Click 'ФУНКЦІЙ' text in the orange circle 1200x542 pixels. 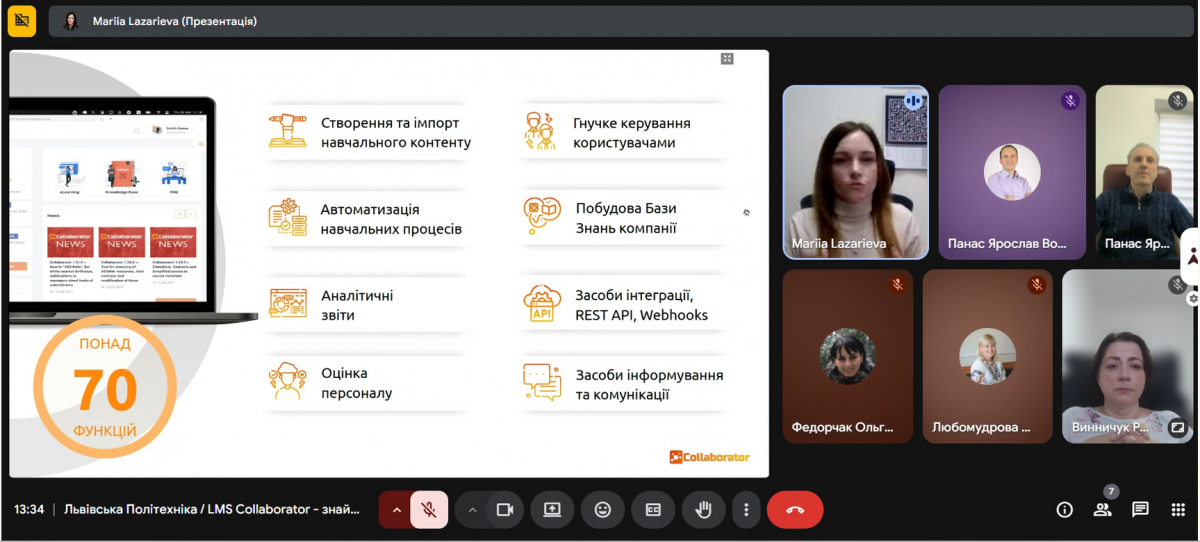105,432
